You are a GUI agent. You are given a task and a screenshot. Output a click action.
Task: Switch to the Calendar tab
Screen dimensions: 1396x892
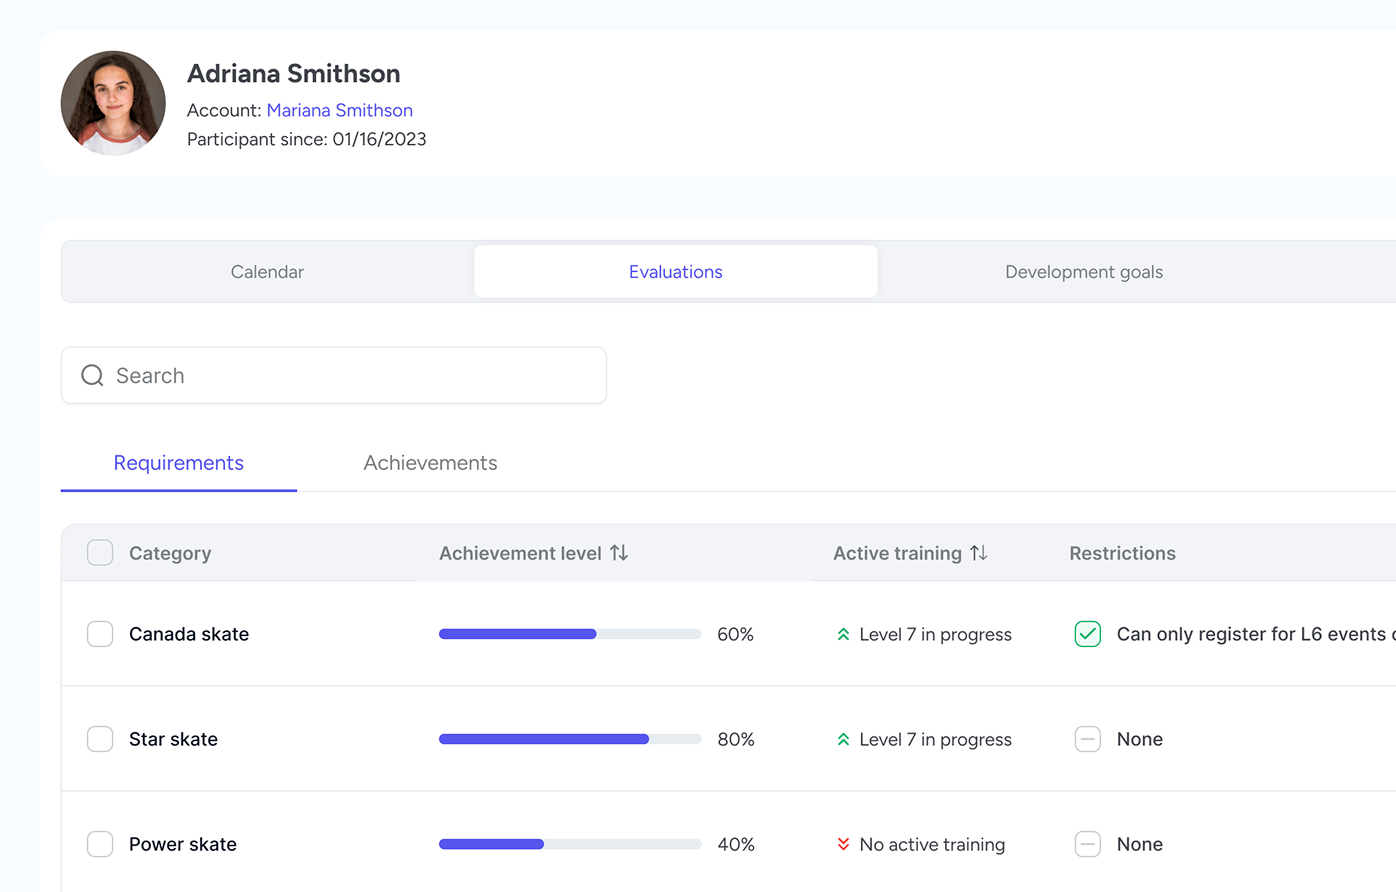click(x=267, y=272)
